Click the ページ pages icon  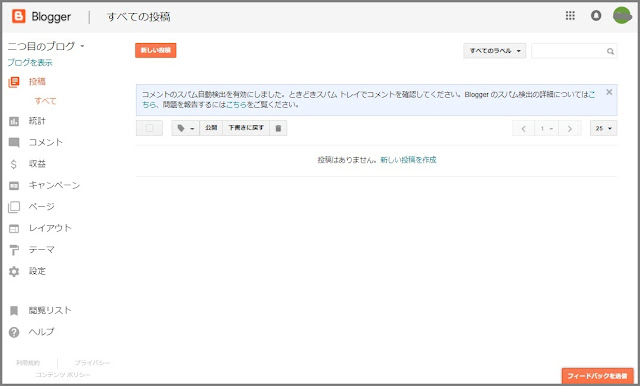pyautogui.click(x=14, y=207)
